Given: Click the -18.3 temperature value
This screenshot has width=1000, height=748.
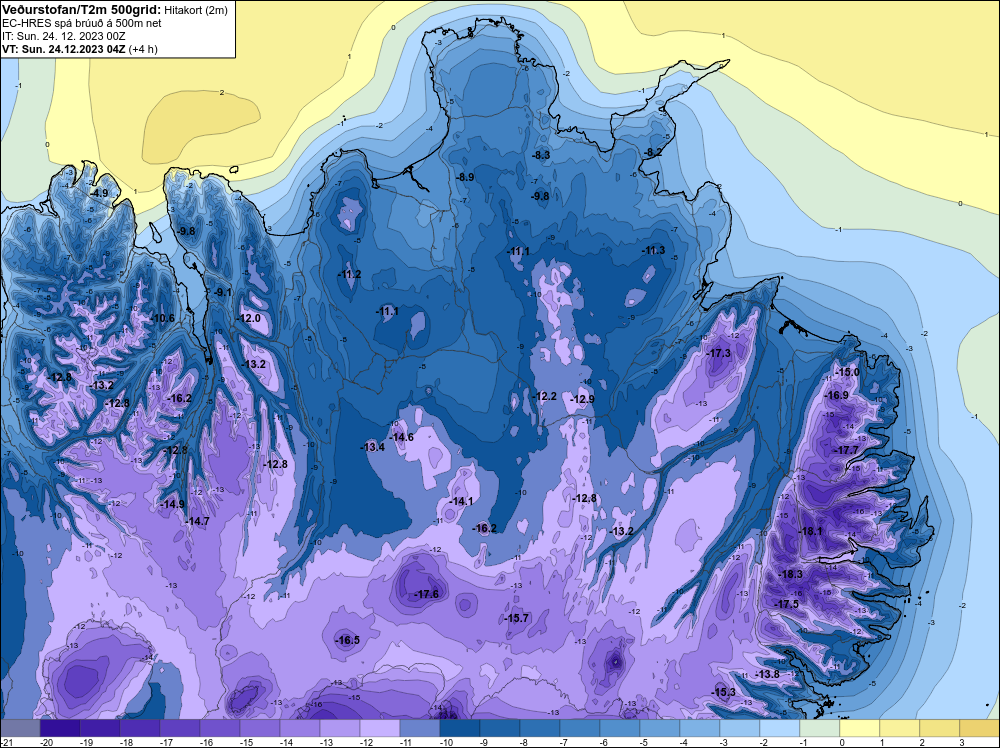Looking at the screenshot, I should (x=791, y=574).
